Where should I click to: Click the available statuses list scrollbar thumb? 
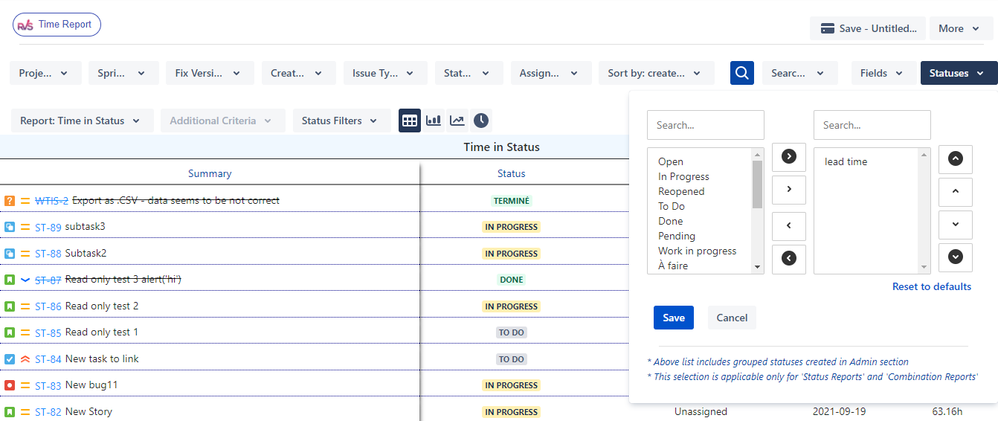(x=757, y=185)
